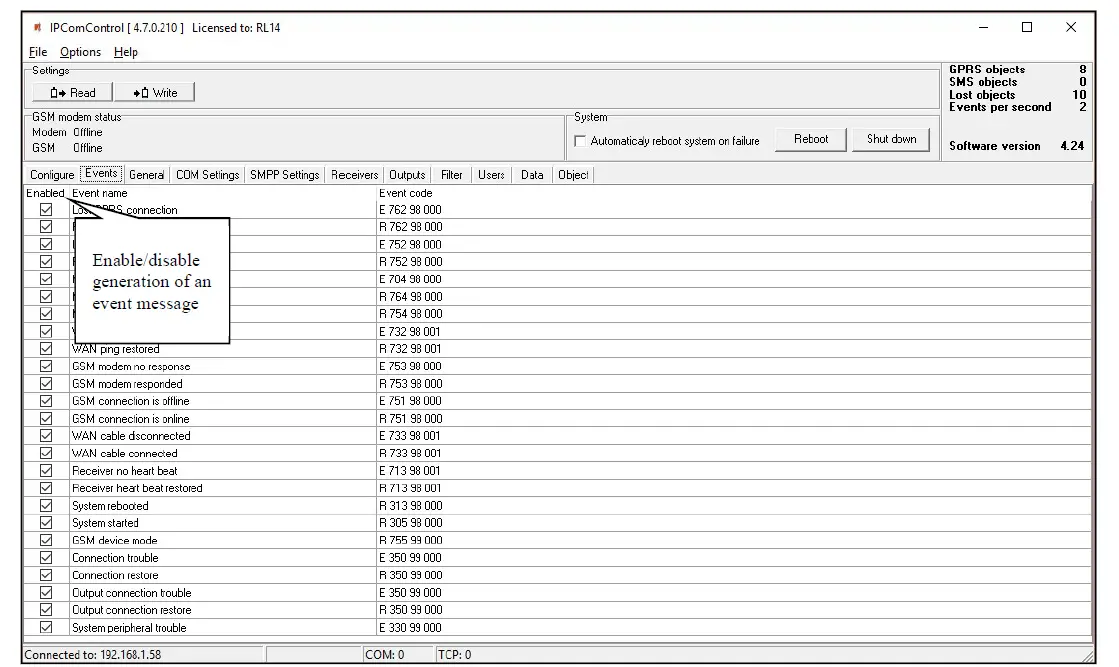Uncheck GSM connection is offline event
Screen dimensions: 1119x667
(x=46, y=401)
